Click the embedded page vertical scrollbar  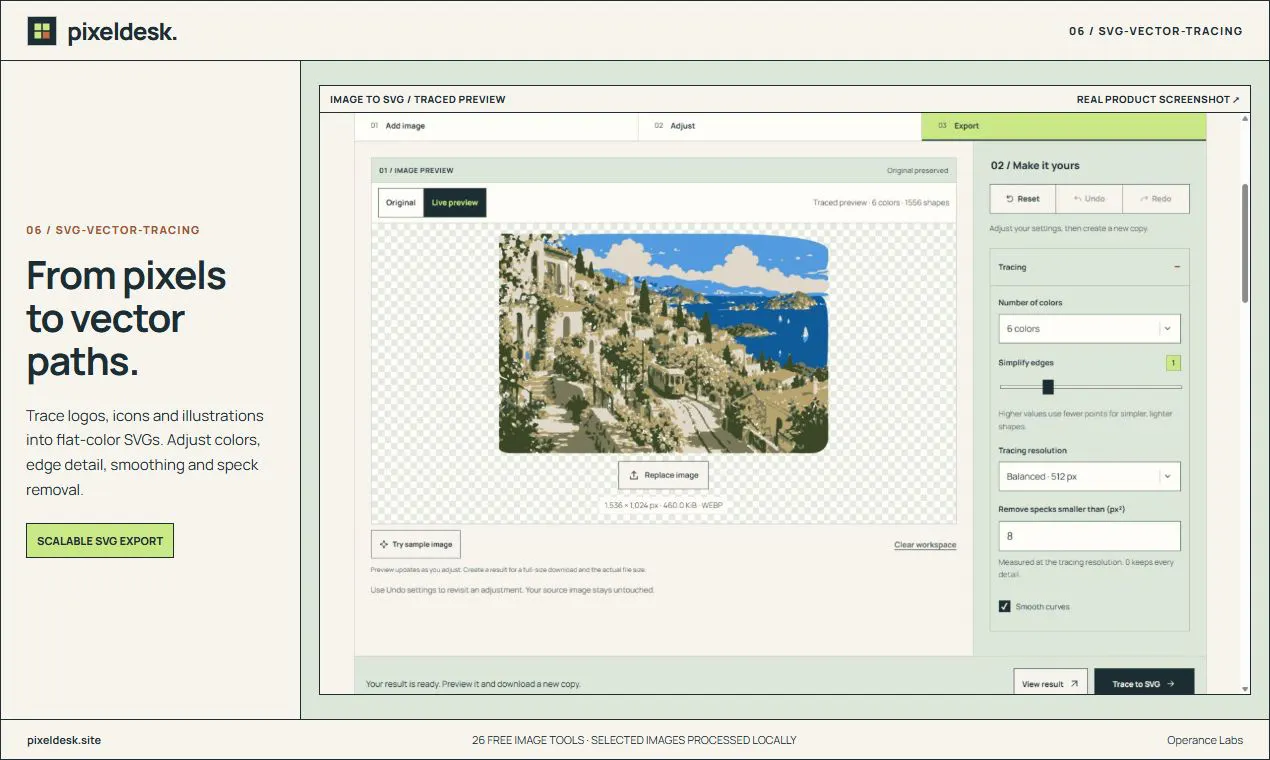(1245, 243)
